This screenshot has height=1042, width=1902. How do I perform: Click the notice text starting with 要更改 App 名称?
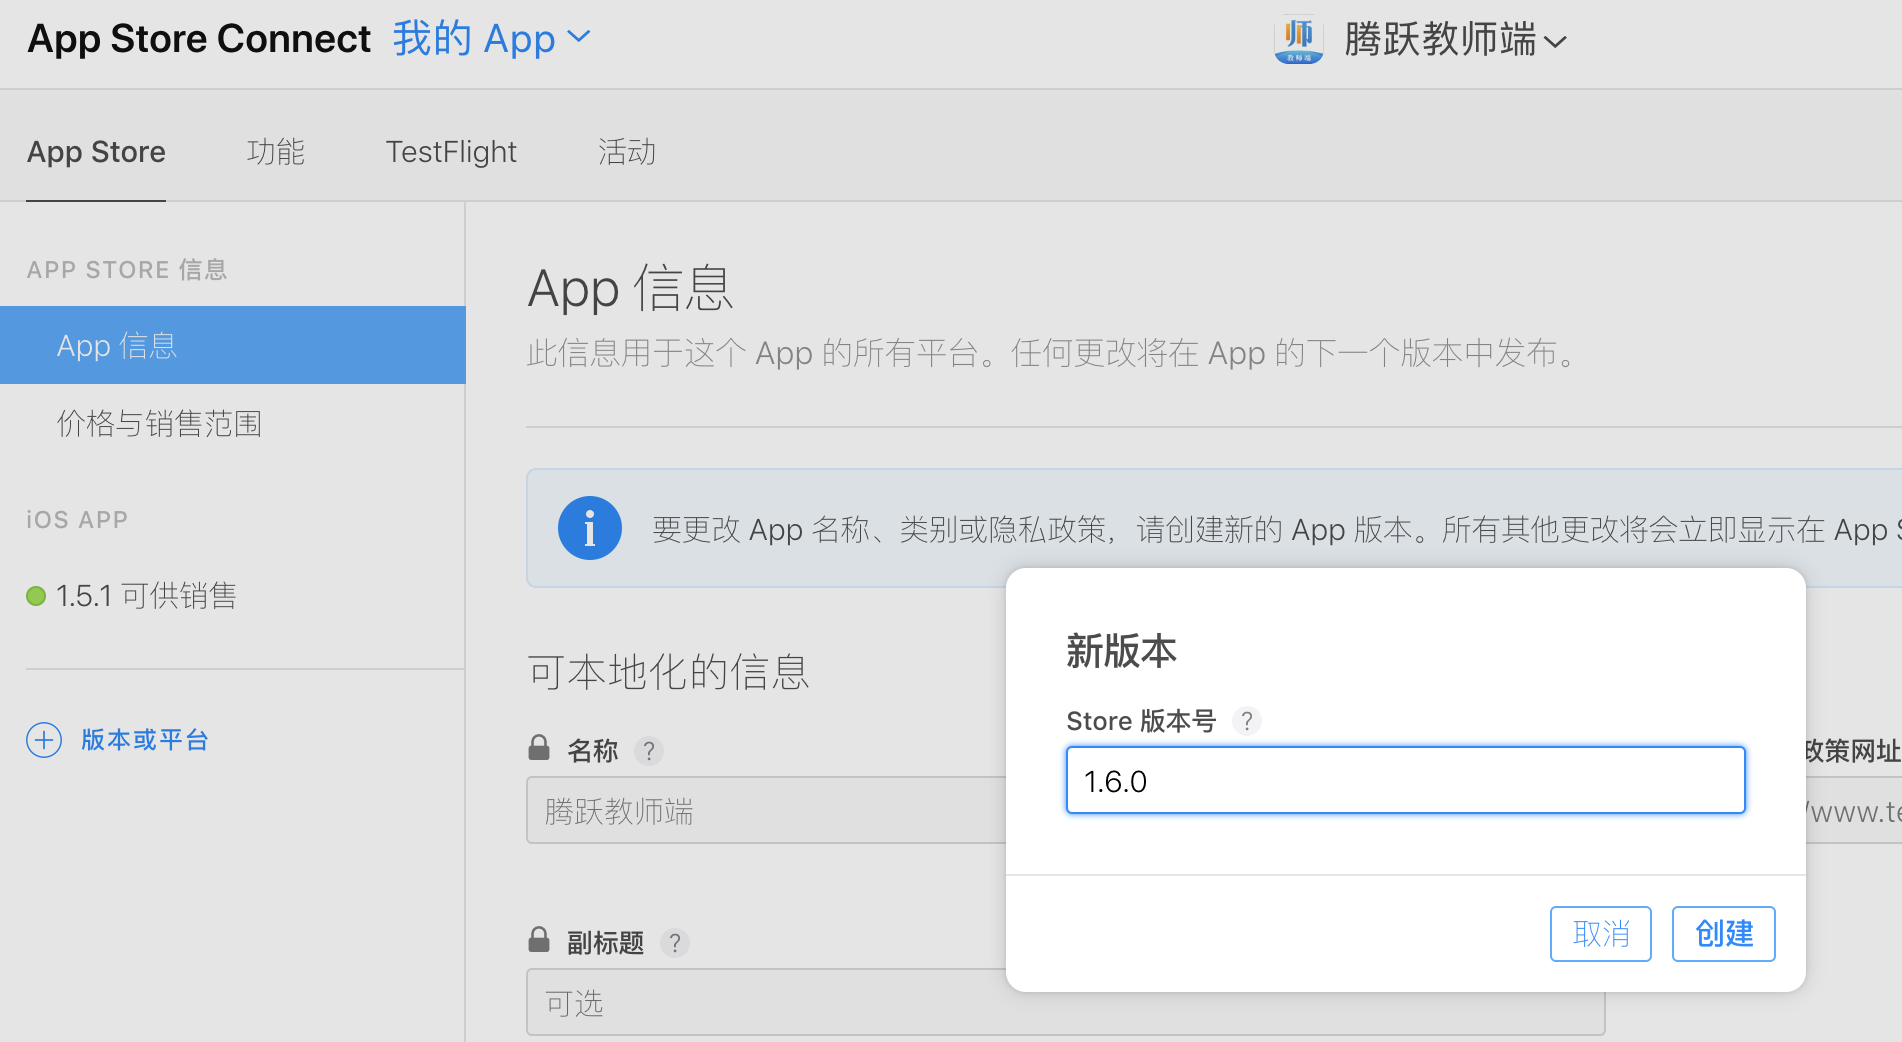[1277, 529]
